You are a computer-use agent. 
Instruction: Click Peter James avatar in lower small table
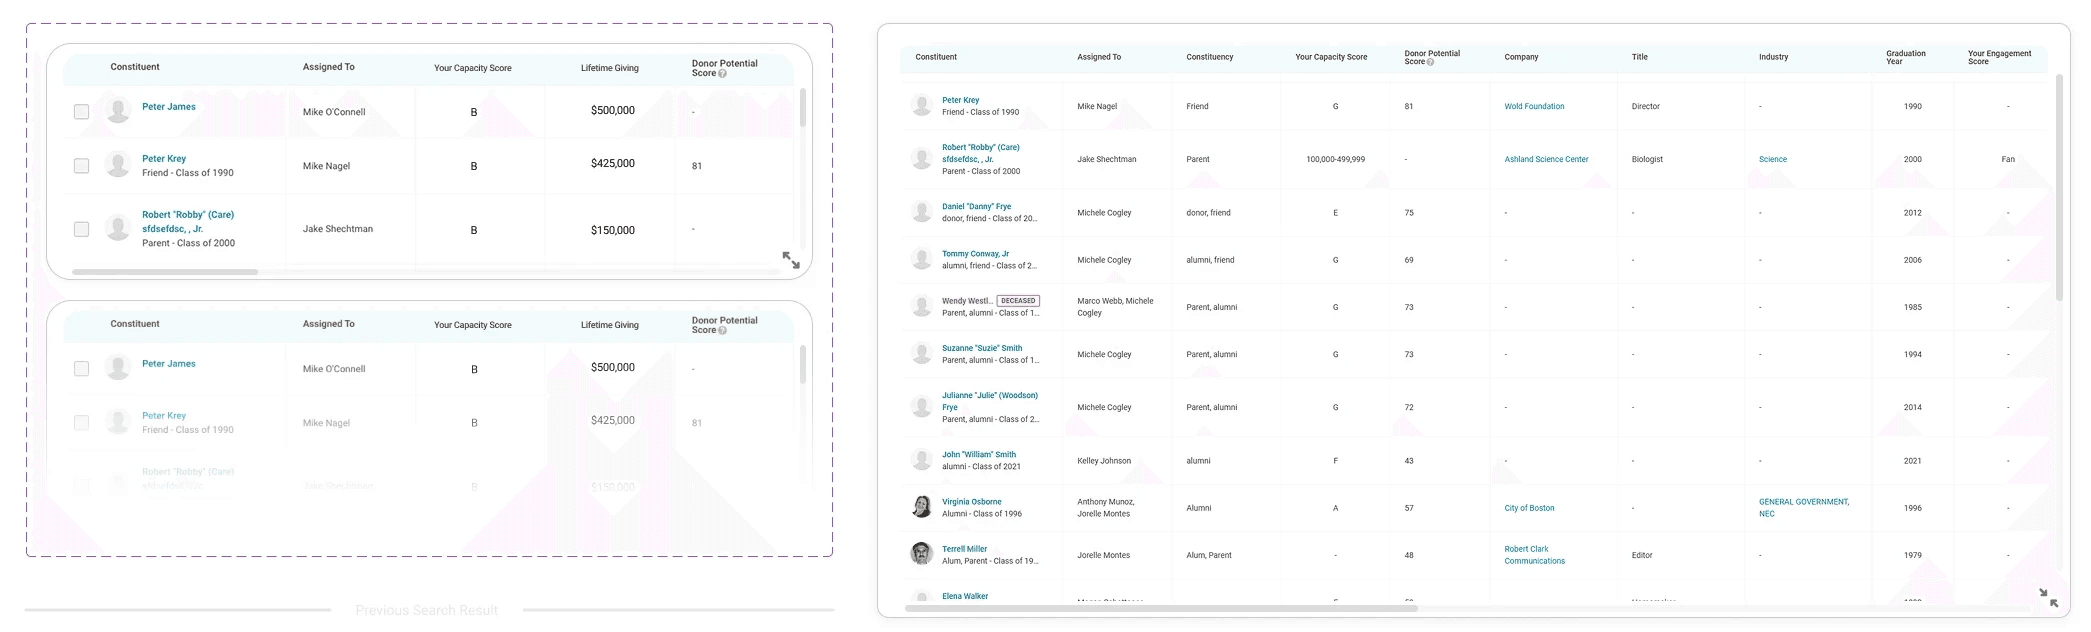click(118, 367)
